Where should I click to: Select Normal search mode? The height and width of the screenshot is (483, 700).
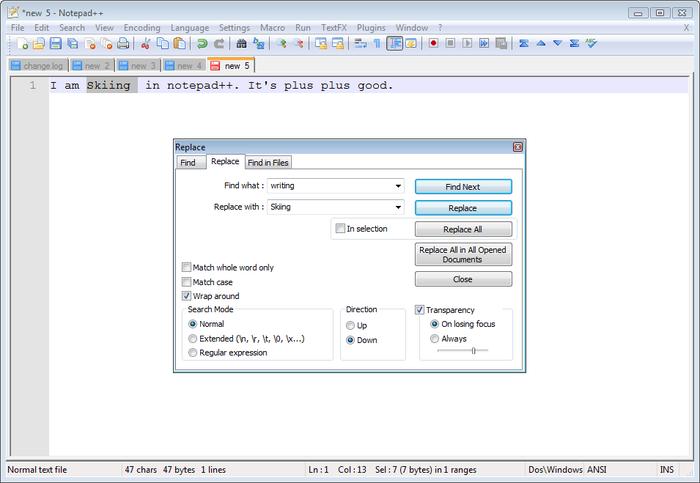click(192, 324)
